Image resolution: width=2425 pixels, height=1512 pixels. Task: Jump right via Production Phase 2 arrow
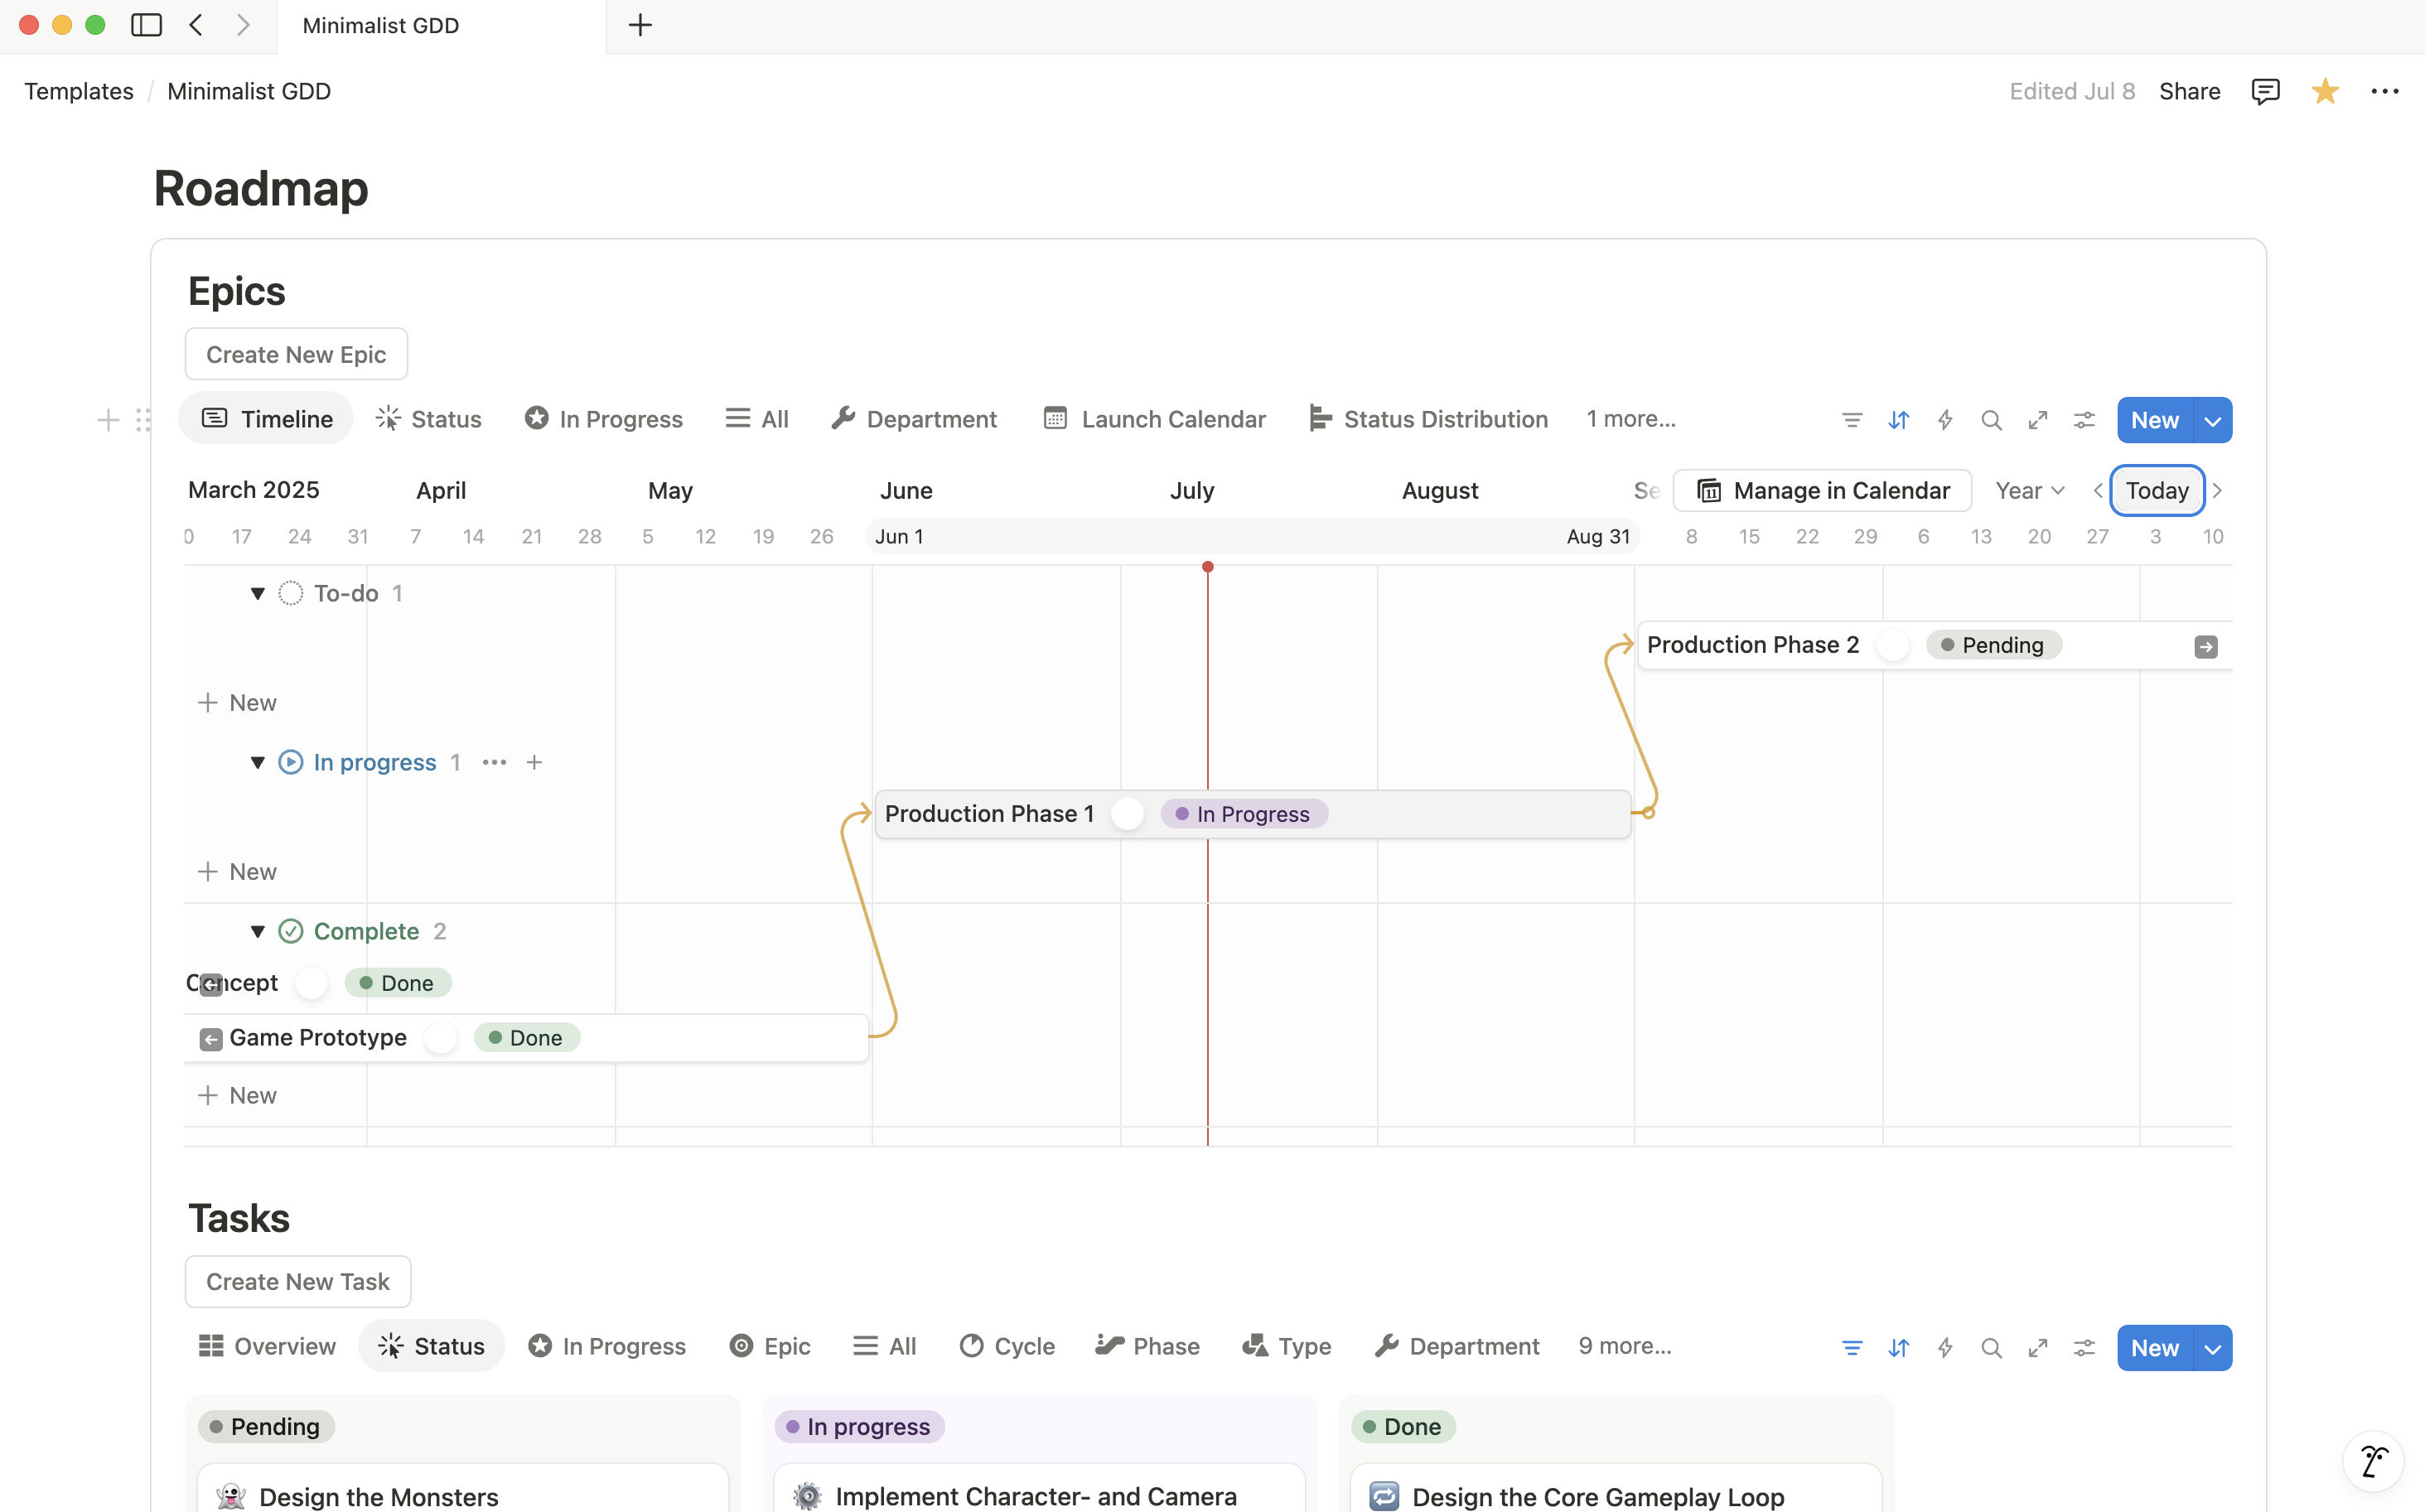[x=2206, y=647]
